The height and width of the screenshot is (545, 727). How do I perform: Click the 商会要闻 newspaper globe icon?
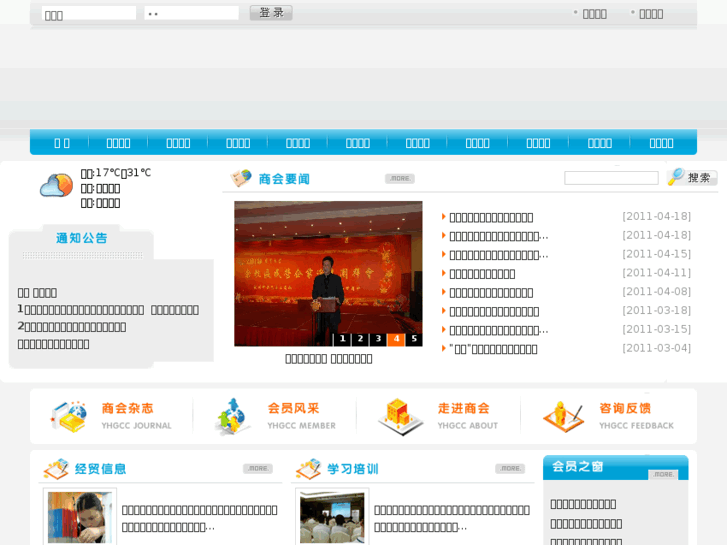coord(241,178)
